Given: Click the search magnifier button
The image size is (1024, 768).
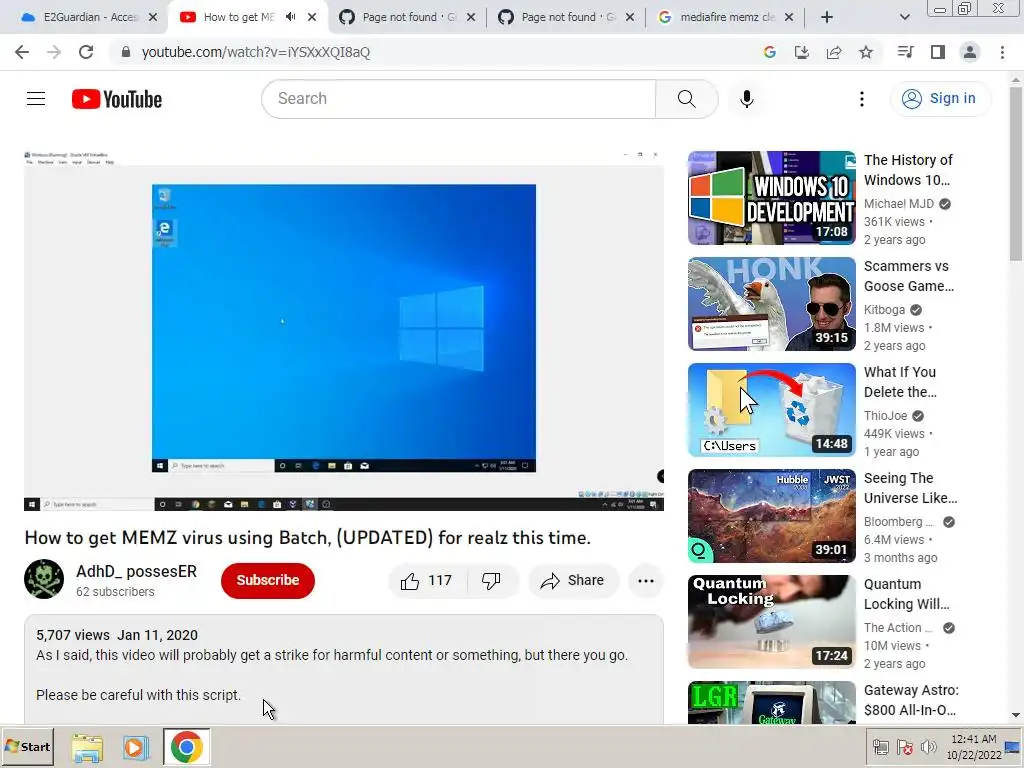Looking at the screenshot, I should (x=686, y=99).
